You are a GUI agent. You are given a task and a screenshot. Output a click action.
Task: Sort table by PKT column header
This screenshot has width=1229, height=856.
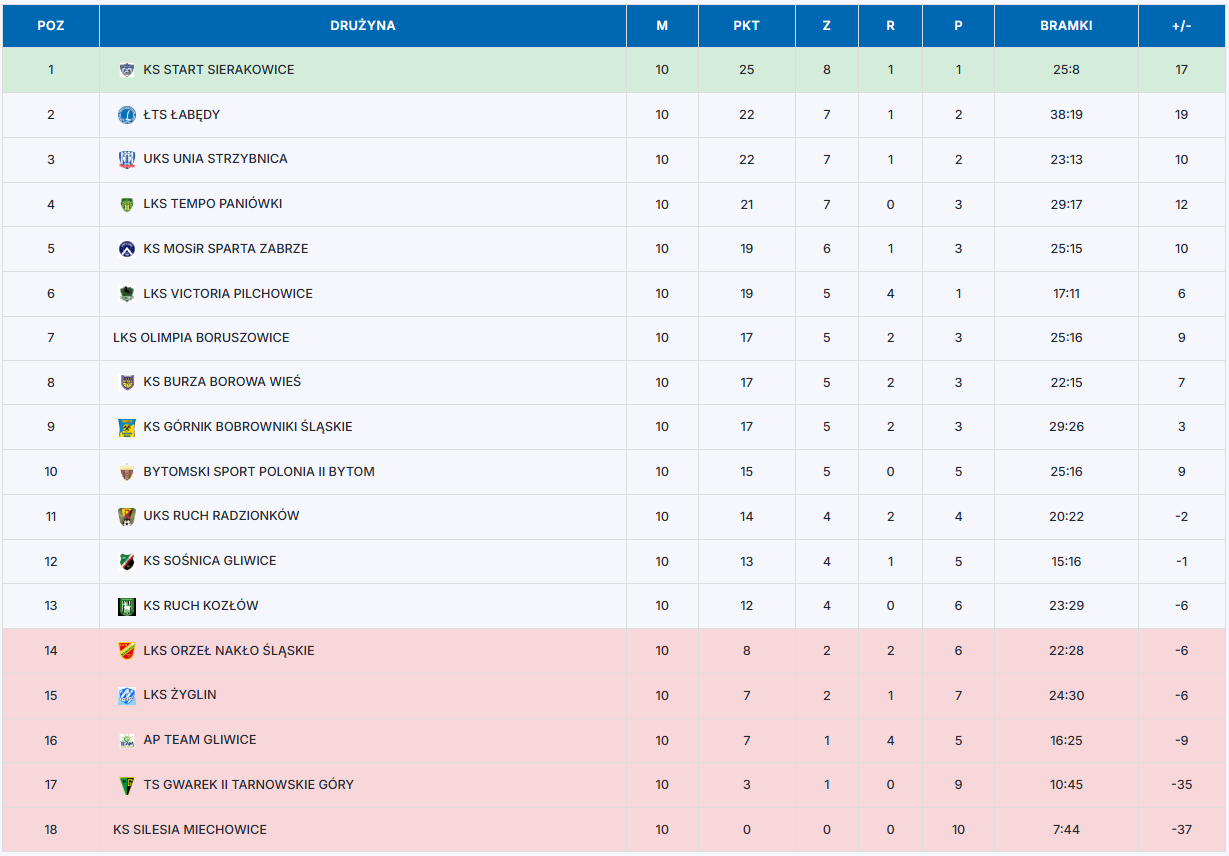click(746, 26)
